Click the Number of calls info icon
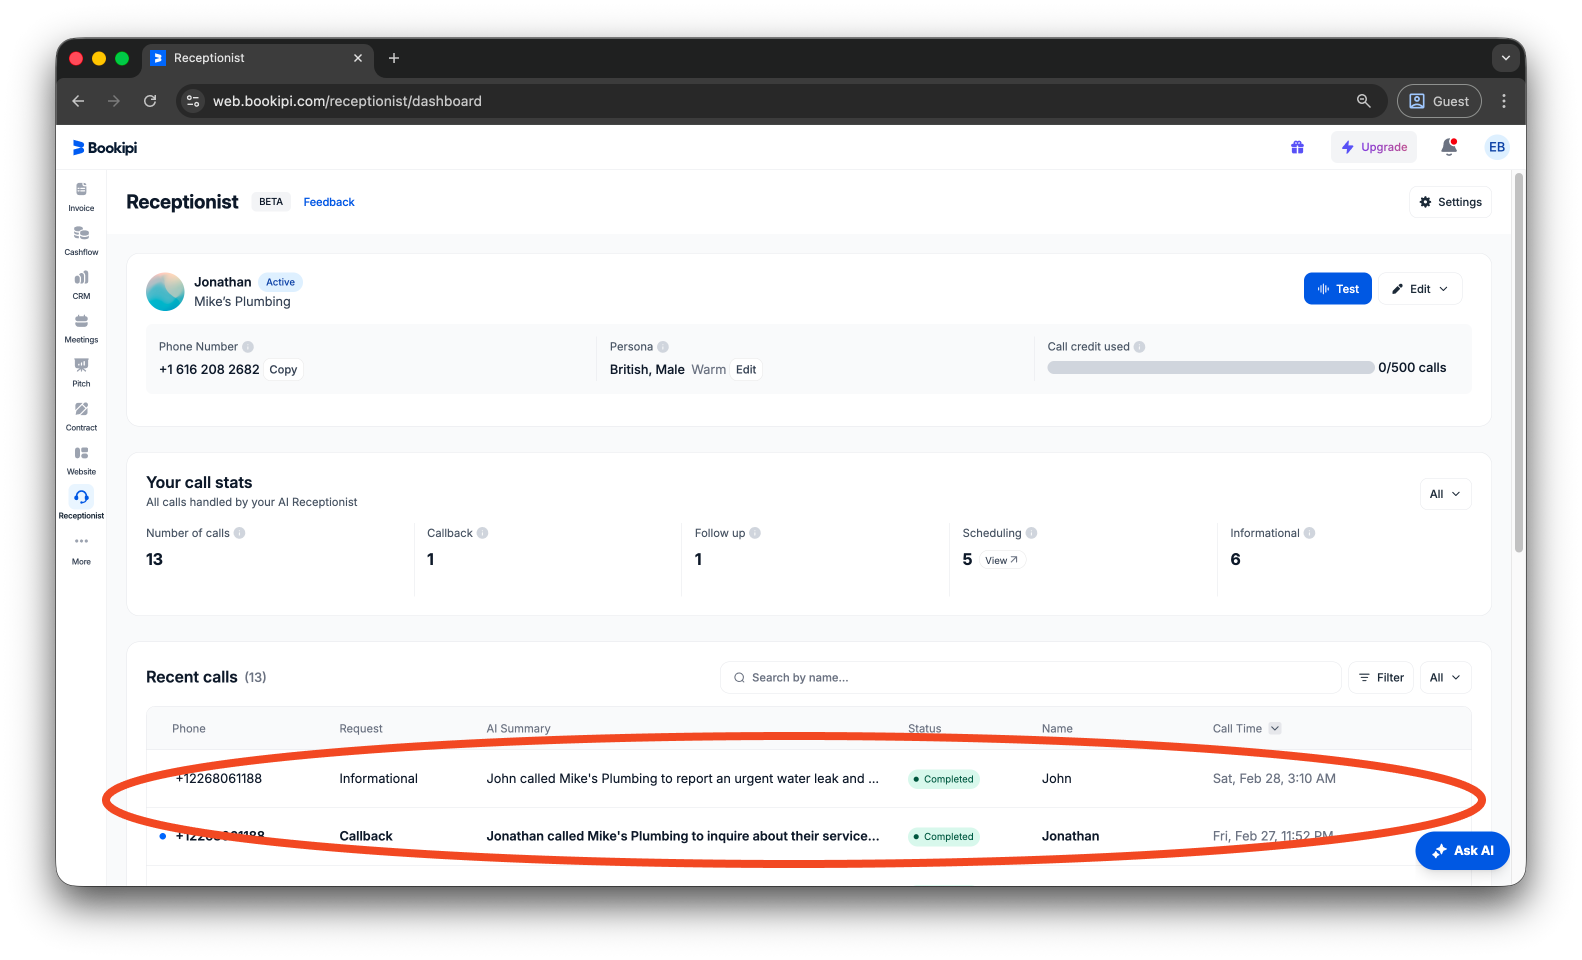The image size is (1582, 960). [240, 533]
